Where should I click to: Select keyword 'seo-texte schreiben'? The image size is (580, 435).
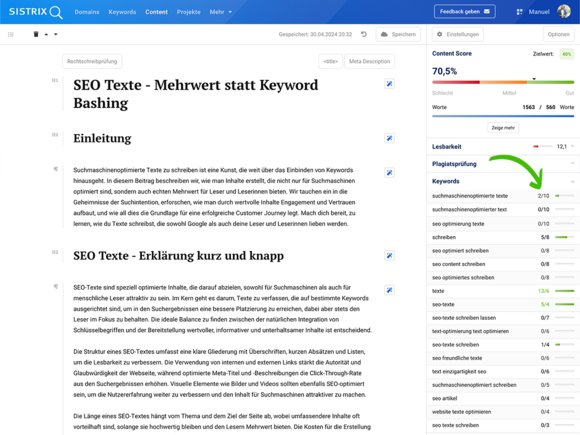click(503, 345)
